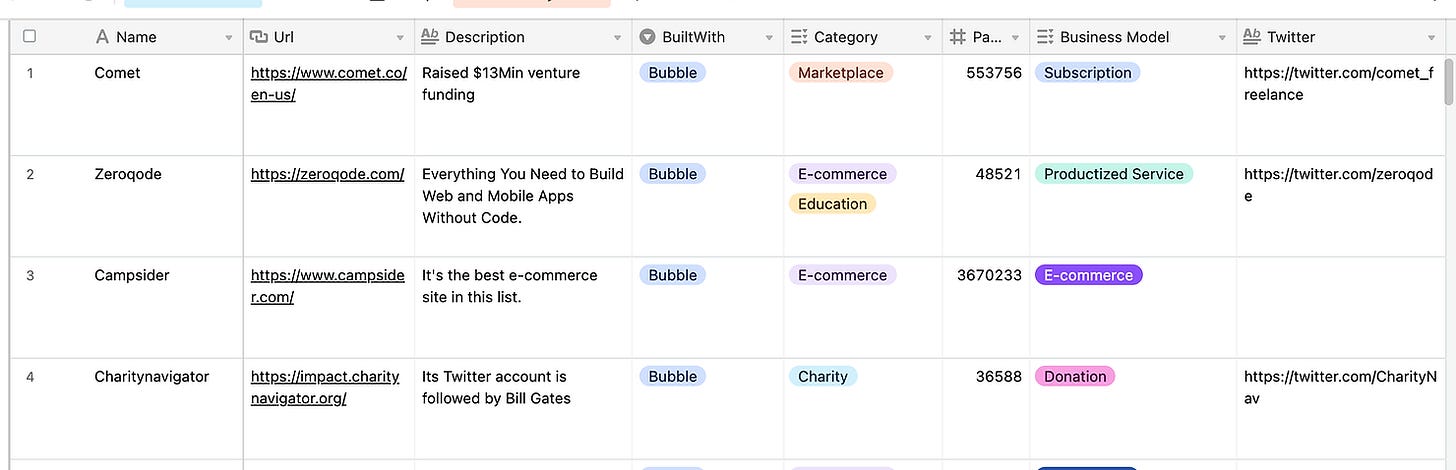Click the purple E-commerce business model tag

pyautogui.click(x=1089, y=275)
